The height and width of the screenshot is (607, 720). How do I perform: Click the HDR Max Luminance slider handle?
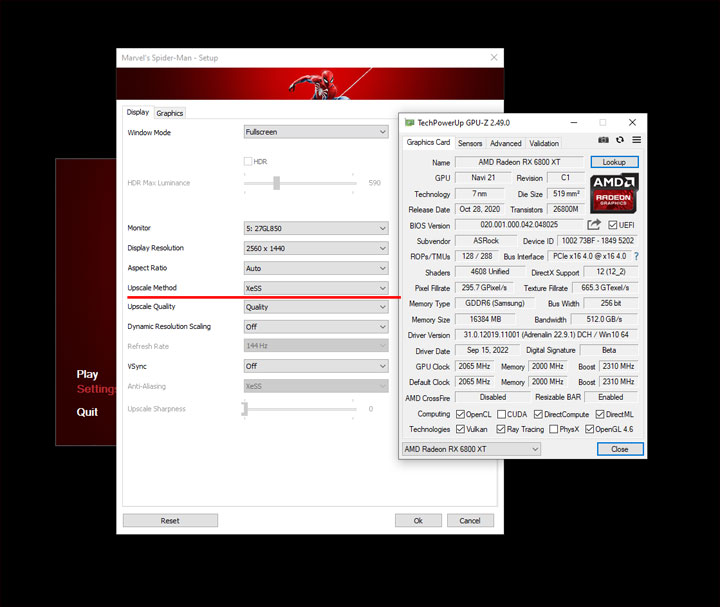pos(276,183)
